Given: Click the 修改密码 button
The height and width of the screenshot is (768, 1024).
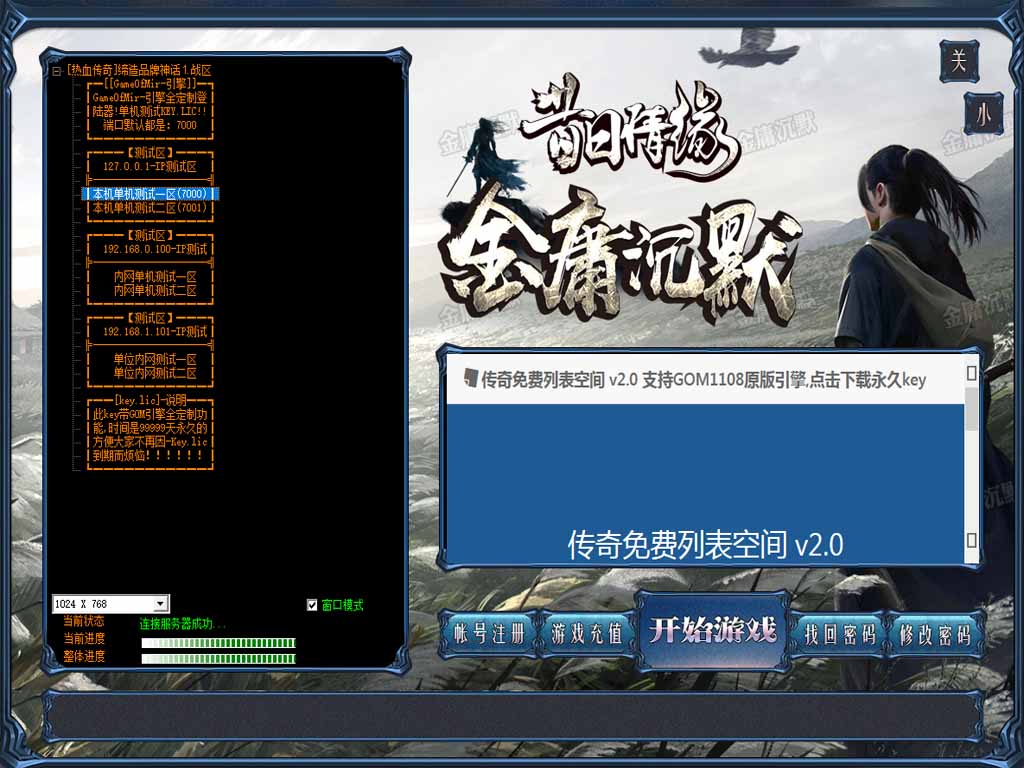Looking at the screenshot, I should pyautogui.click(x=935, y=634).
